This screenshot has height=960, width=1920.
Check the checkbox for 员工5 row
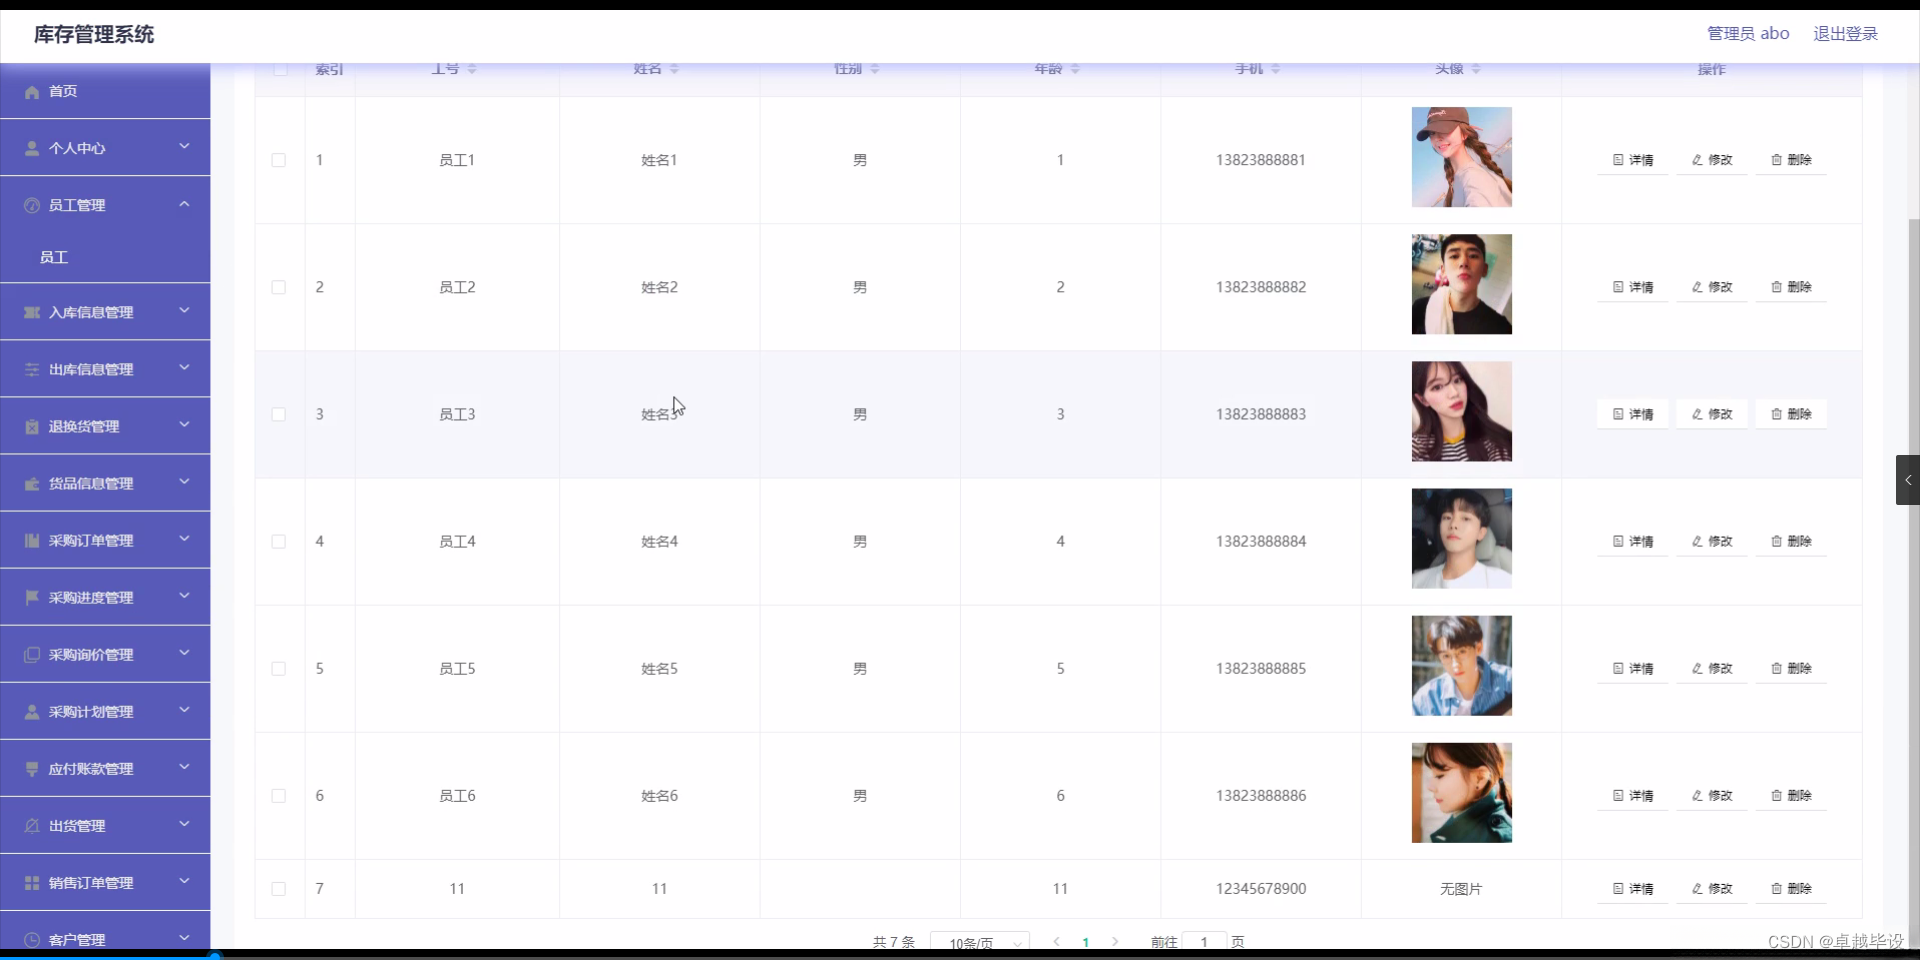(277, 668)
